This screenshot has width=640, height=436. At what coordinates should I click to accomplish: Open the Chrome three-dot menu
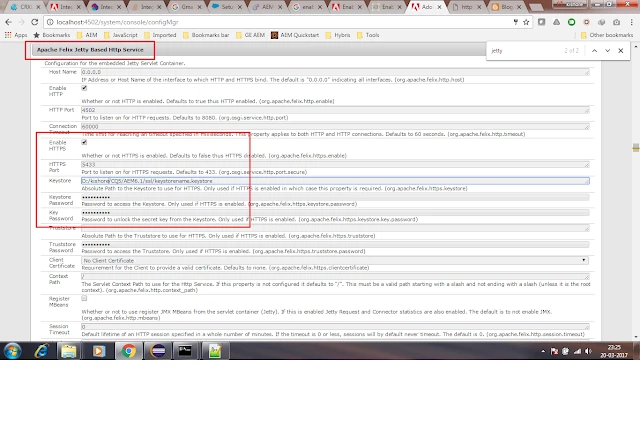coord(631,22)
